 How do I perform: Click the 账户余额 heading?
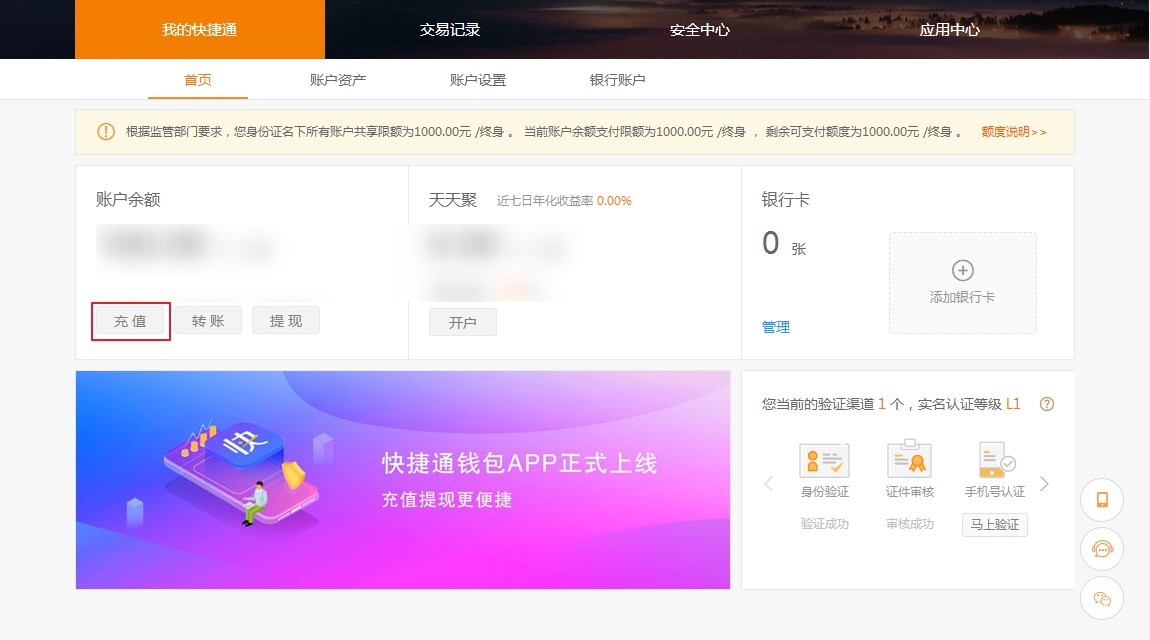pos(128,199)
